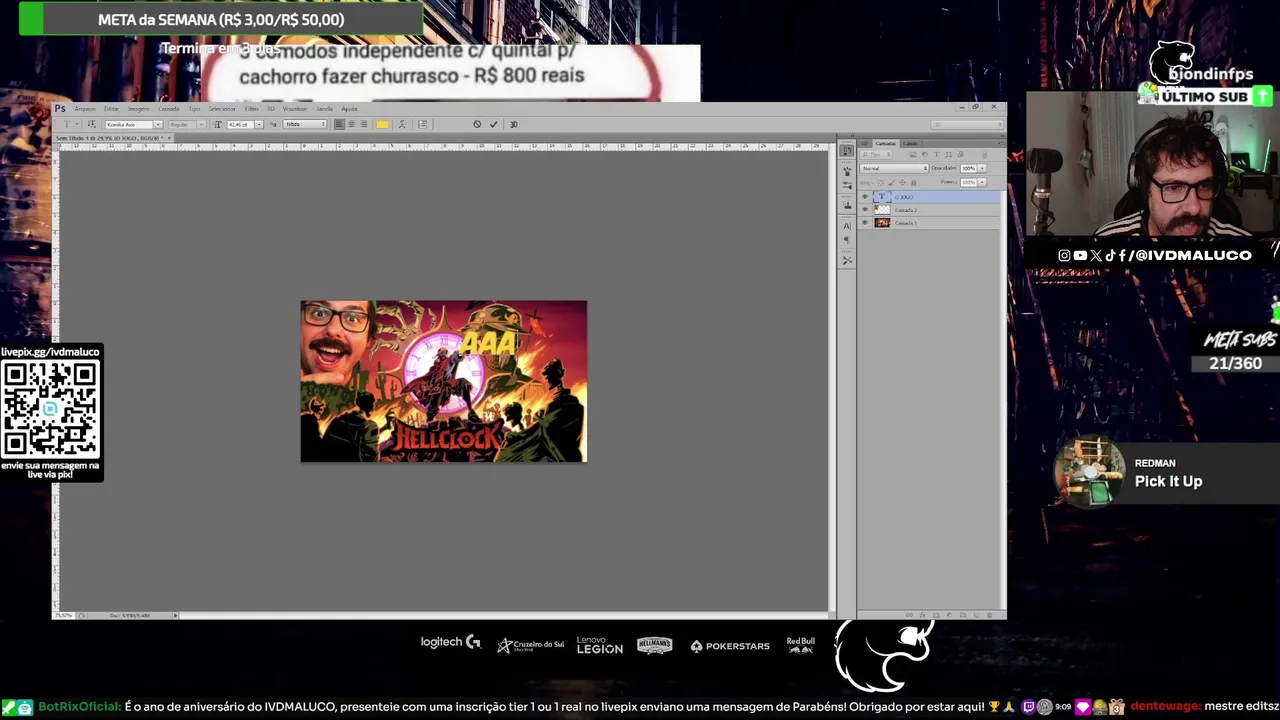Filter layers by adjustment layers icon

click(x=925, y=154)
